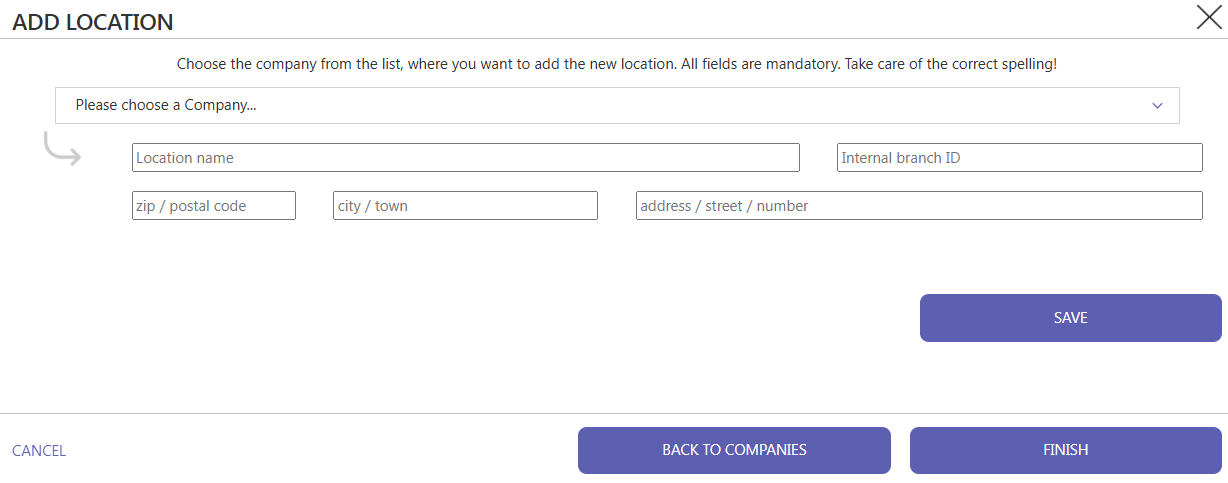Cancel adding the location
Viewport: 1228px width, 483px height.
pos(39,451)
